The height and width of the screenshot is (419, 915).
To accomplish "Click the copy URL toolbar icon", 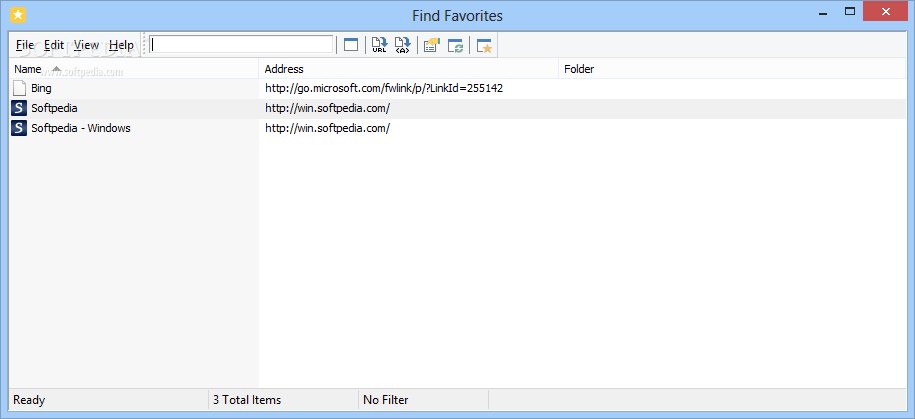I will click(x=379, y=45).
